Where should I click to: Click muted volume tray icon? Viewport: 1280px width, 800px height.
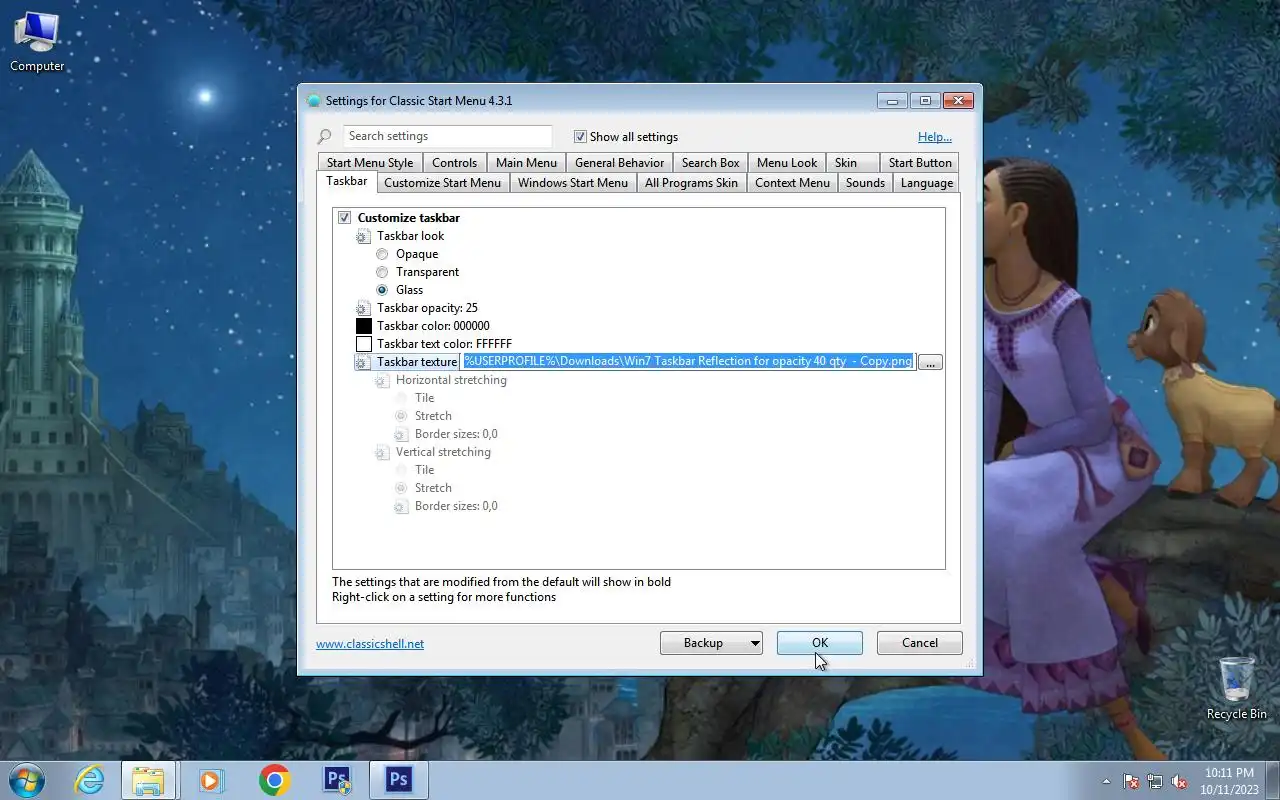(1179, 781)
